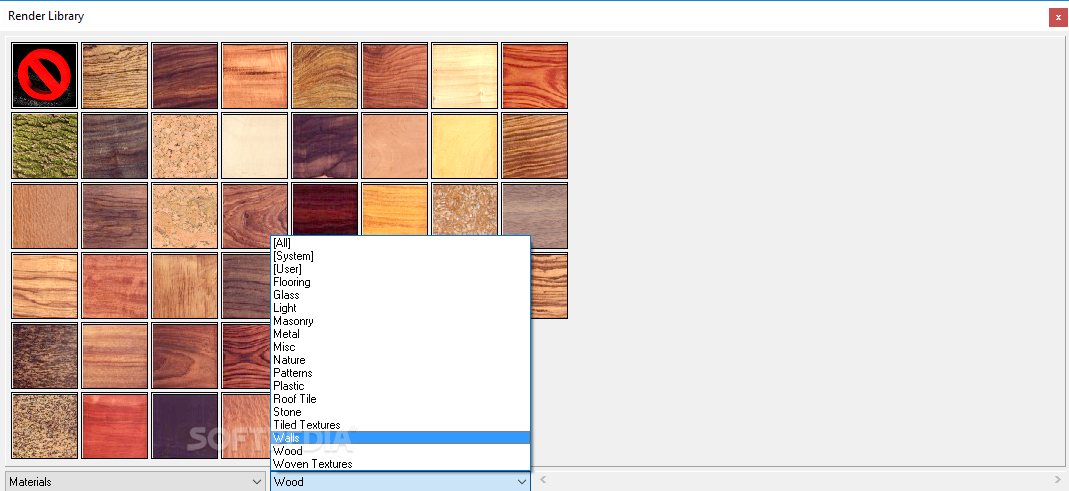1069x491 pixels.
Task: Select the Flooring category
Action: (x=400, y=282)
